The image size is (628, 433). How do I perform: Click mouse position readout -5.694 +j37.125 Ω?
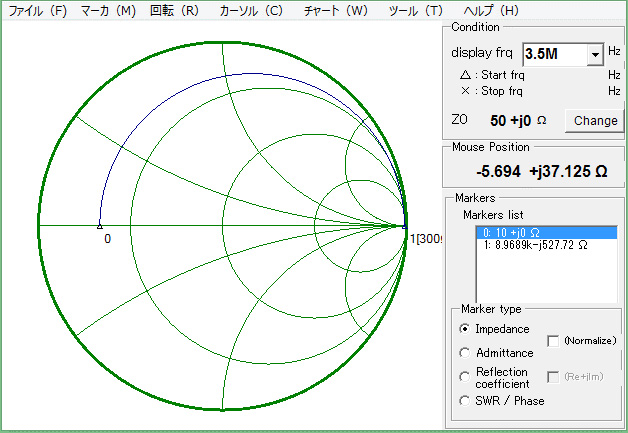[x=541, y=171]
